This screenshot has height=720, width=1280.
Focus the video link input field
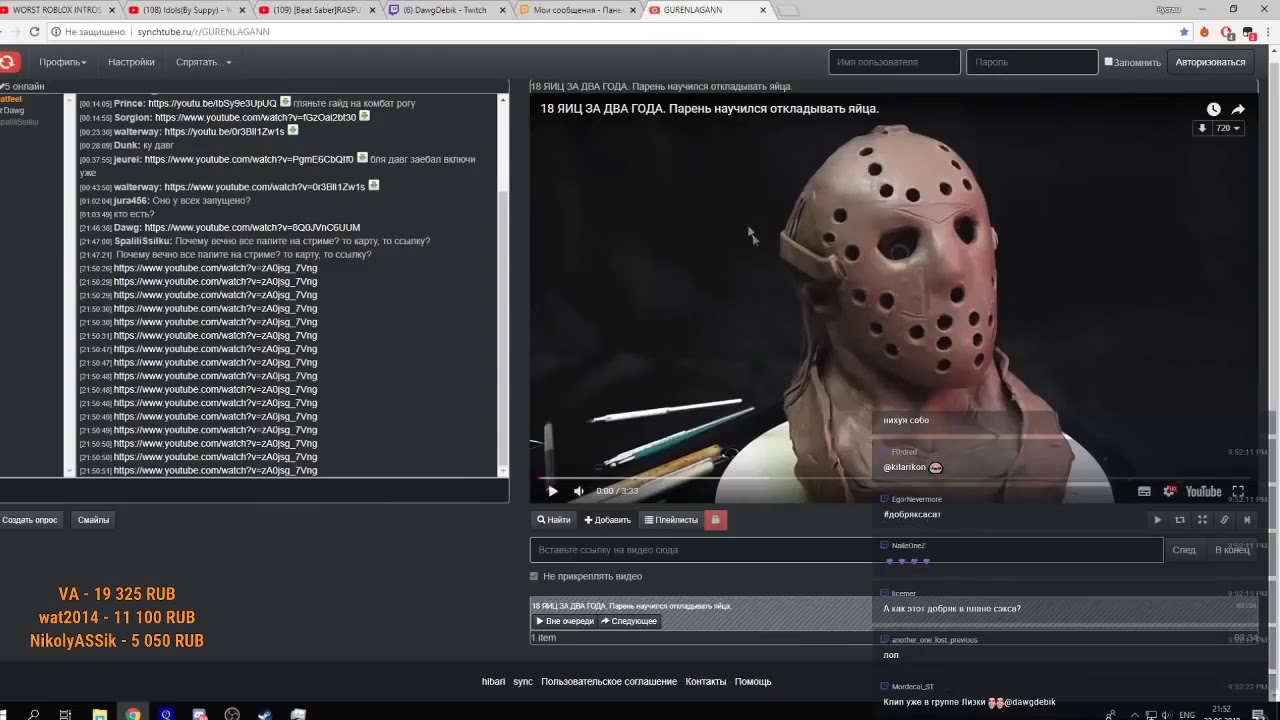[846, 550]
